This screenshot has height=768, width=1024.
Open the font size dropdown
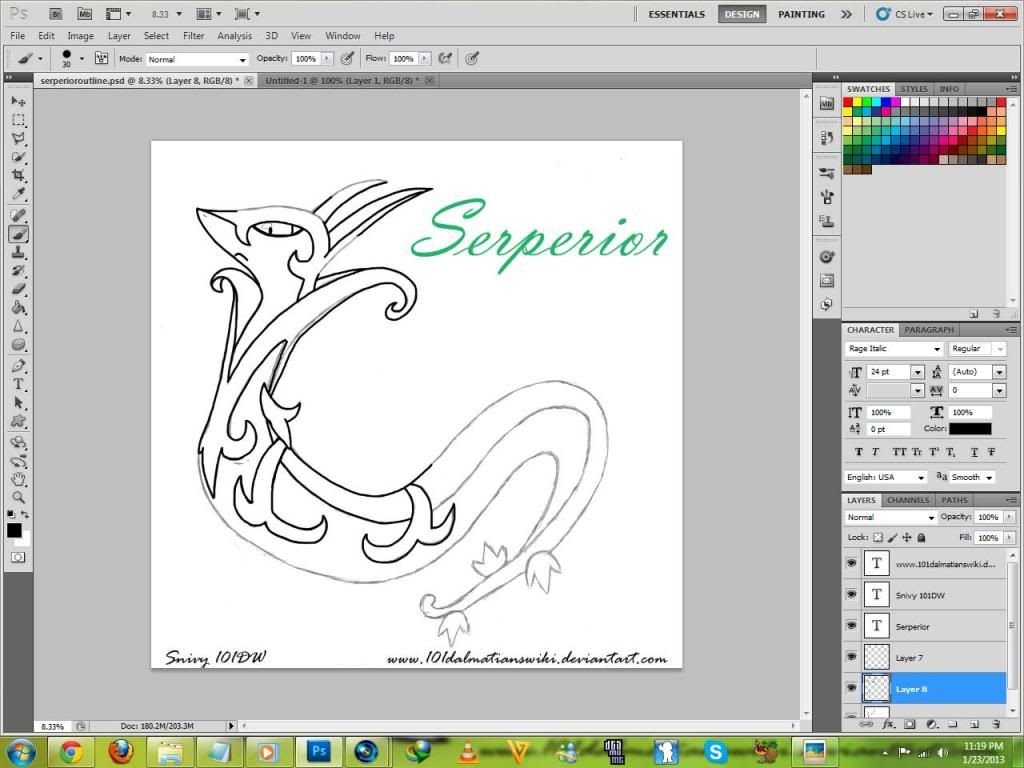coord(918,372)
